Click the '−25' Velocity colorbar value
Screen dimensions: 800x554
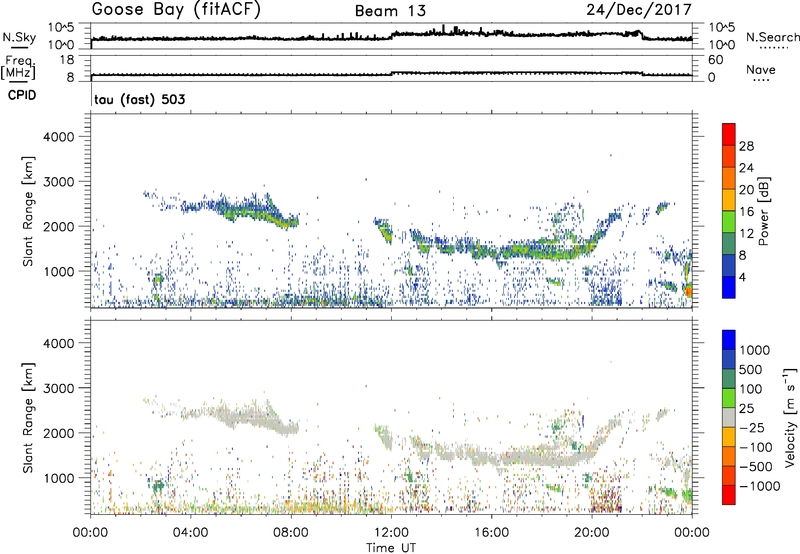[x=752, y=427]
